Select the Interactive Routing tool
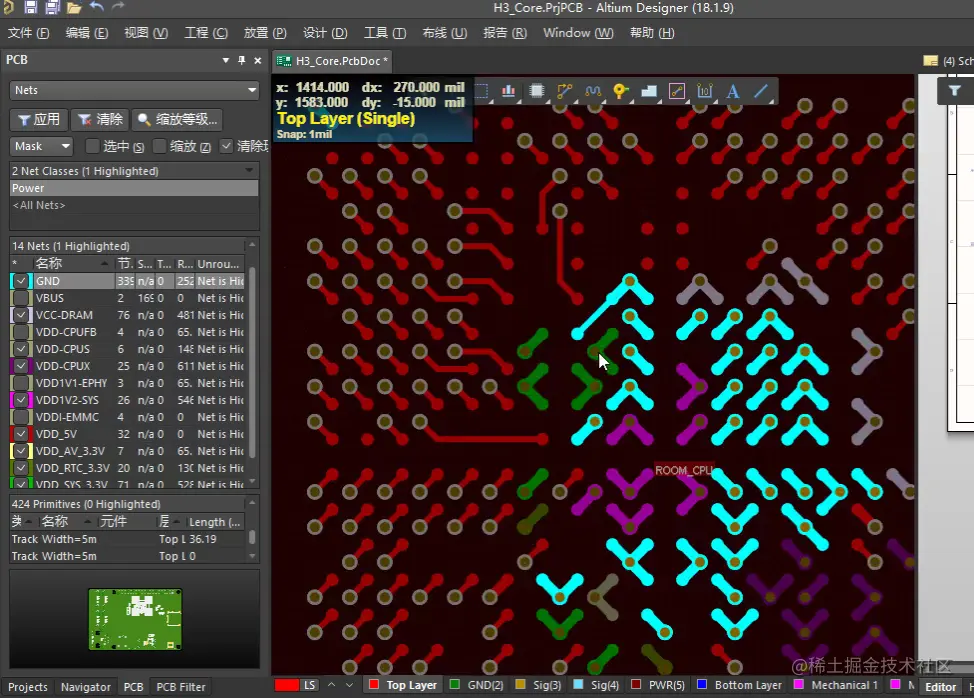This screenshot has height=698, width=974. pos(565,91)
